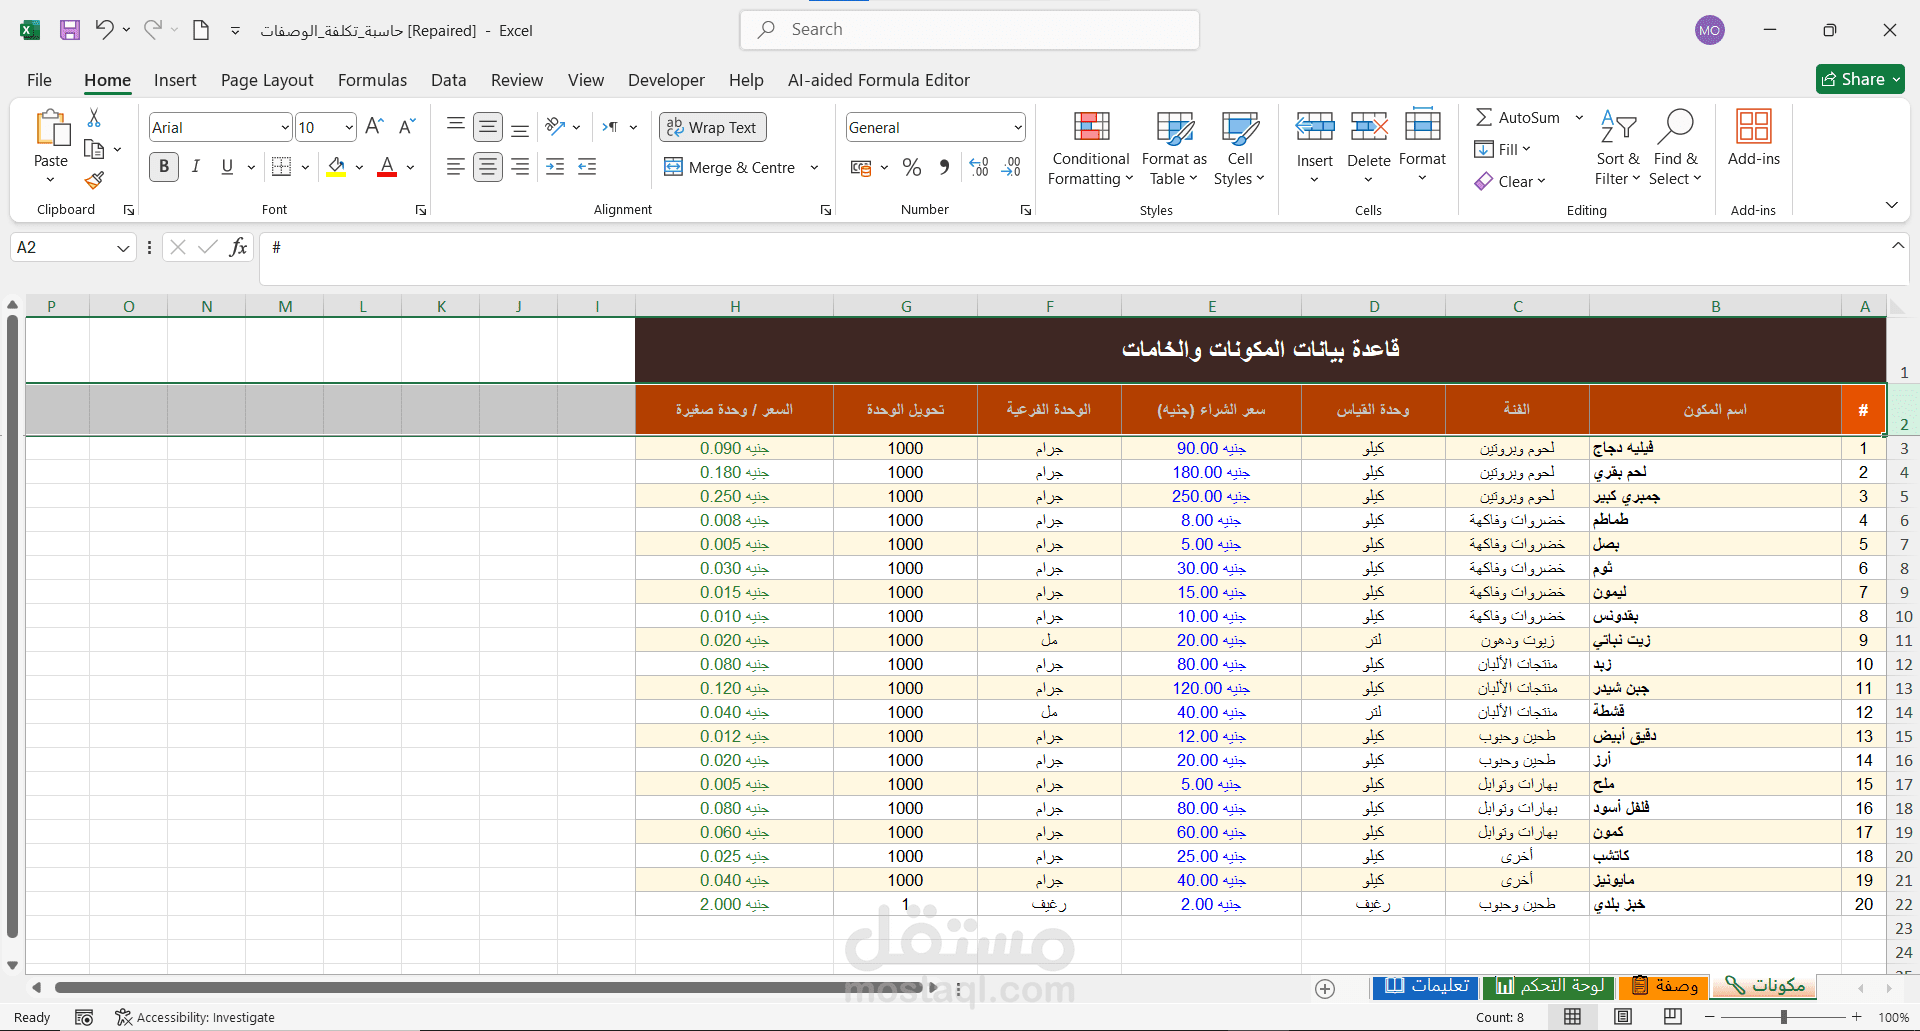Open the font size dropdown
Viewport: 1920px width, 1031px height.
pyautogui.click(x=349, y=128)
